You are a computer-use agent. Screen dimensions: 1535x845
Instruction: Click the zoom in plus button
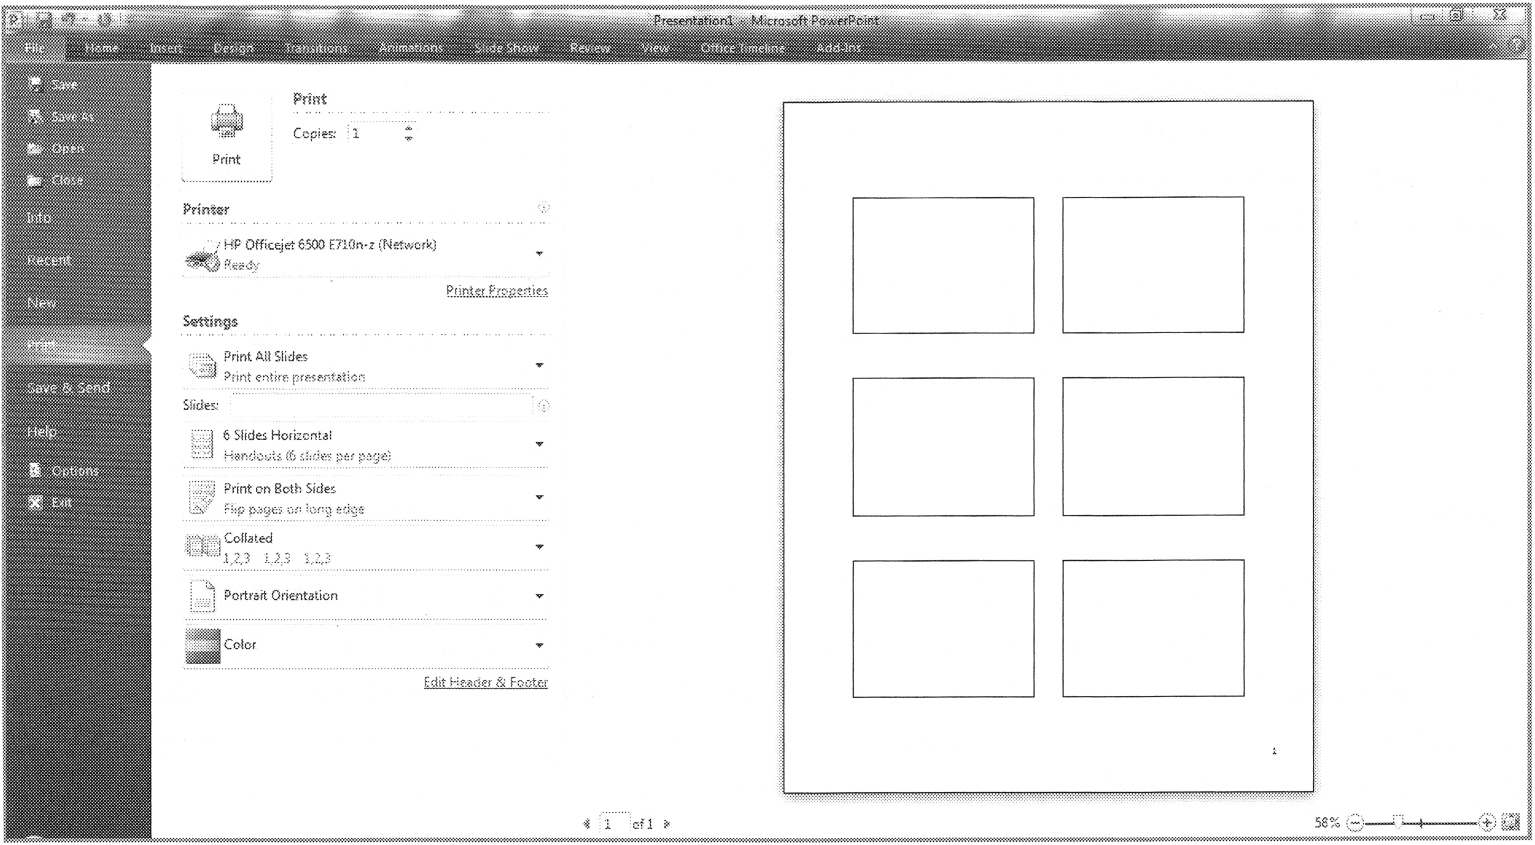[1487, 823]
